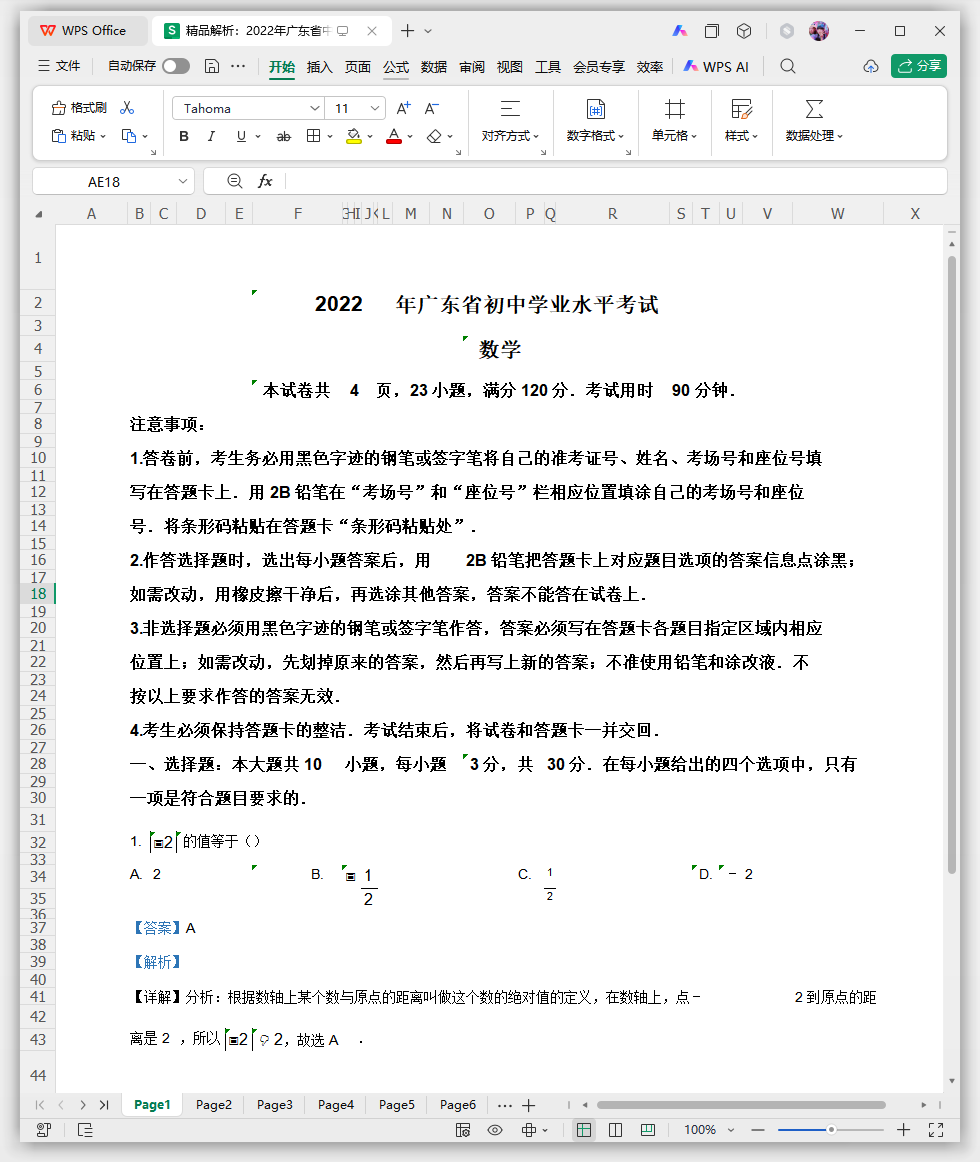Click the insert function fx icon
Screen dimensions: 980x1162
coord(265,181)
